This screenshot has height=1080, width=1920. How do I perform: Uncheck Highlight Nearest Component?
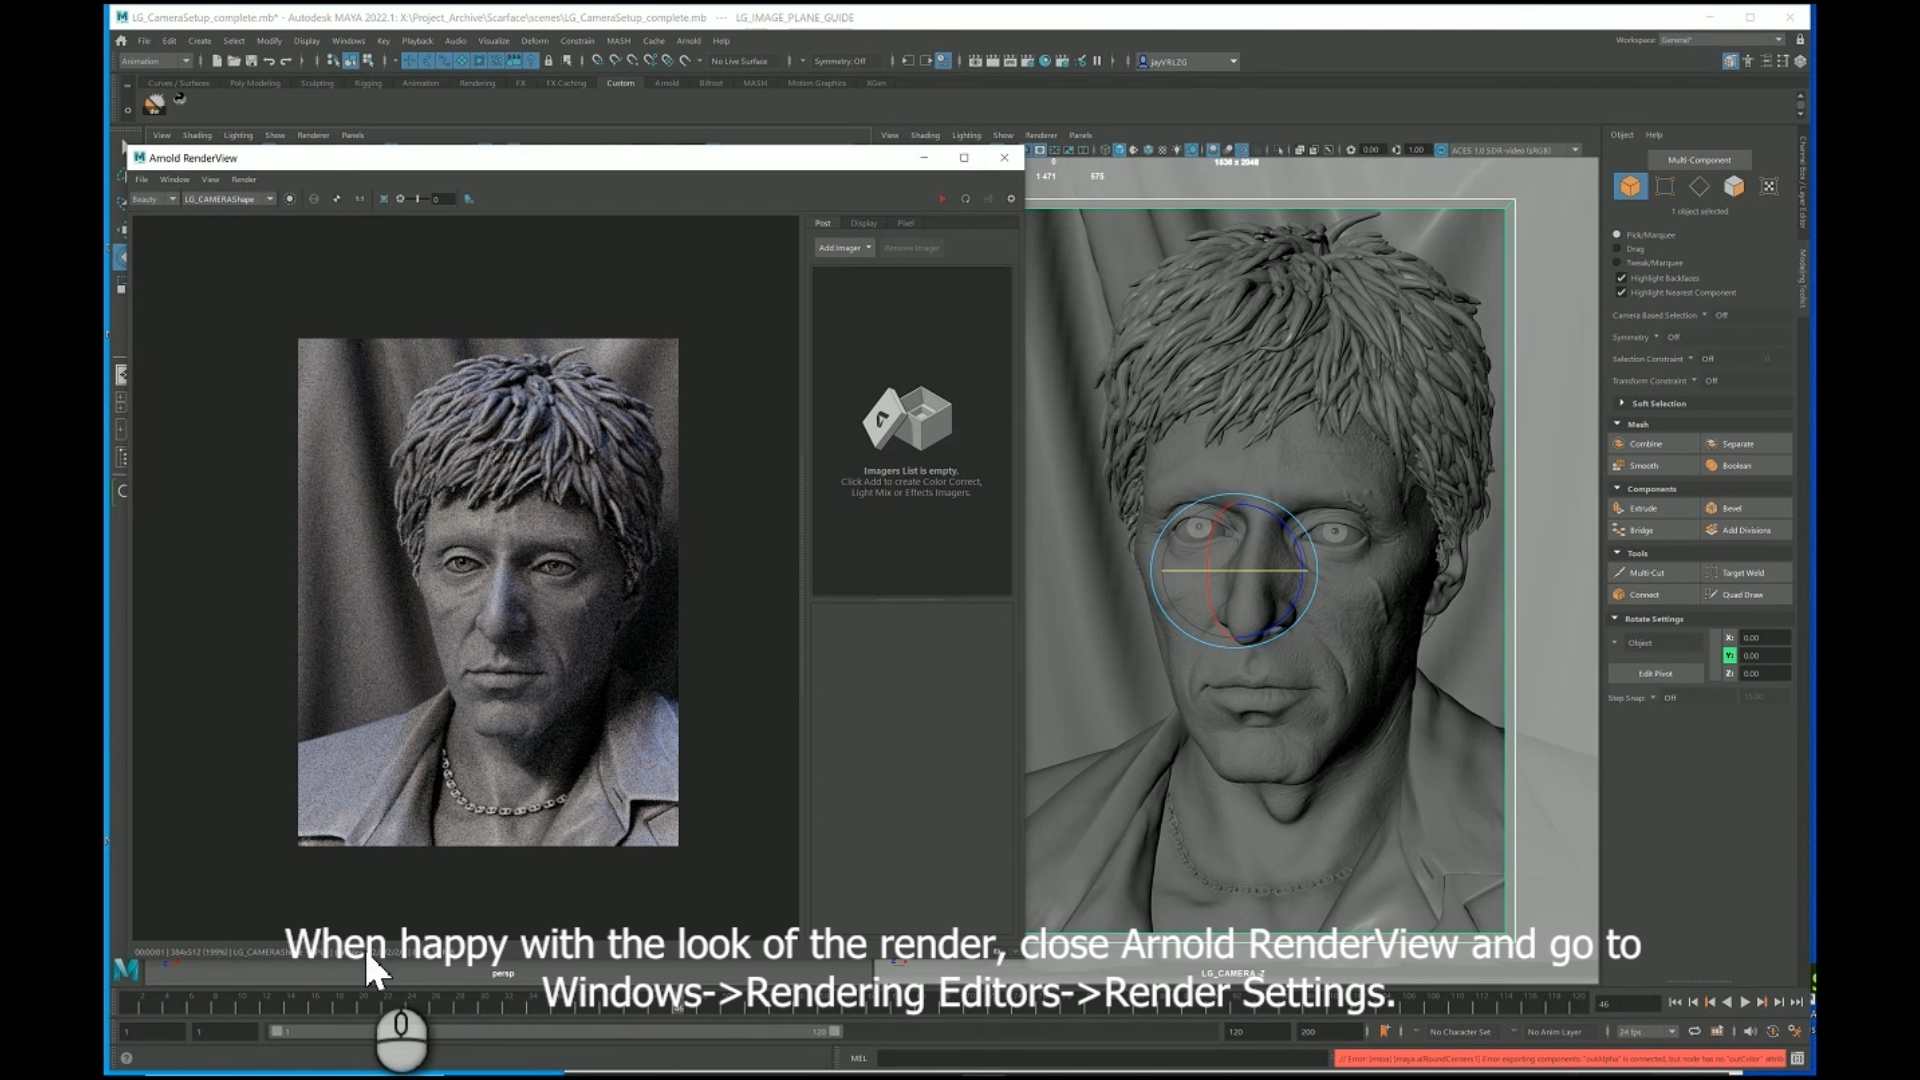pyautogui.click(x=1621, y=293)
